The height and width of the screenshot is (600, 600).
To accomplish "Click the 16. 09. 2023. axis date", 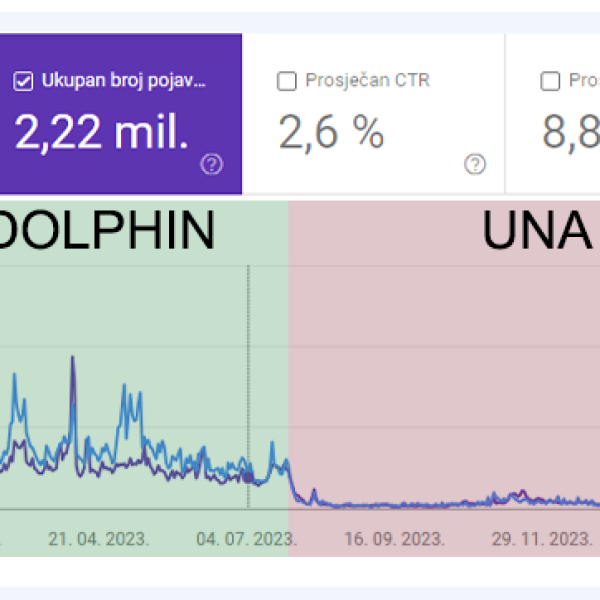I will (x=393, y=539).
